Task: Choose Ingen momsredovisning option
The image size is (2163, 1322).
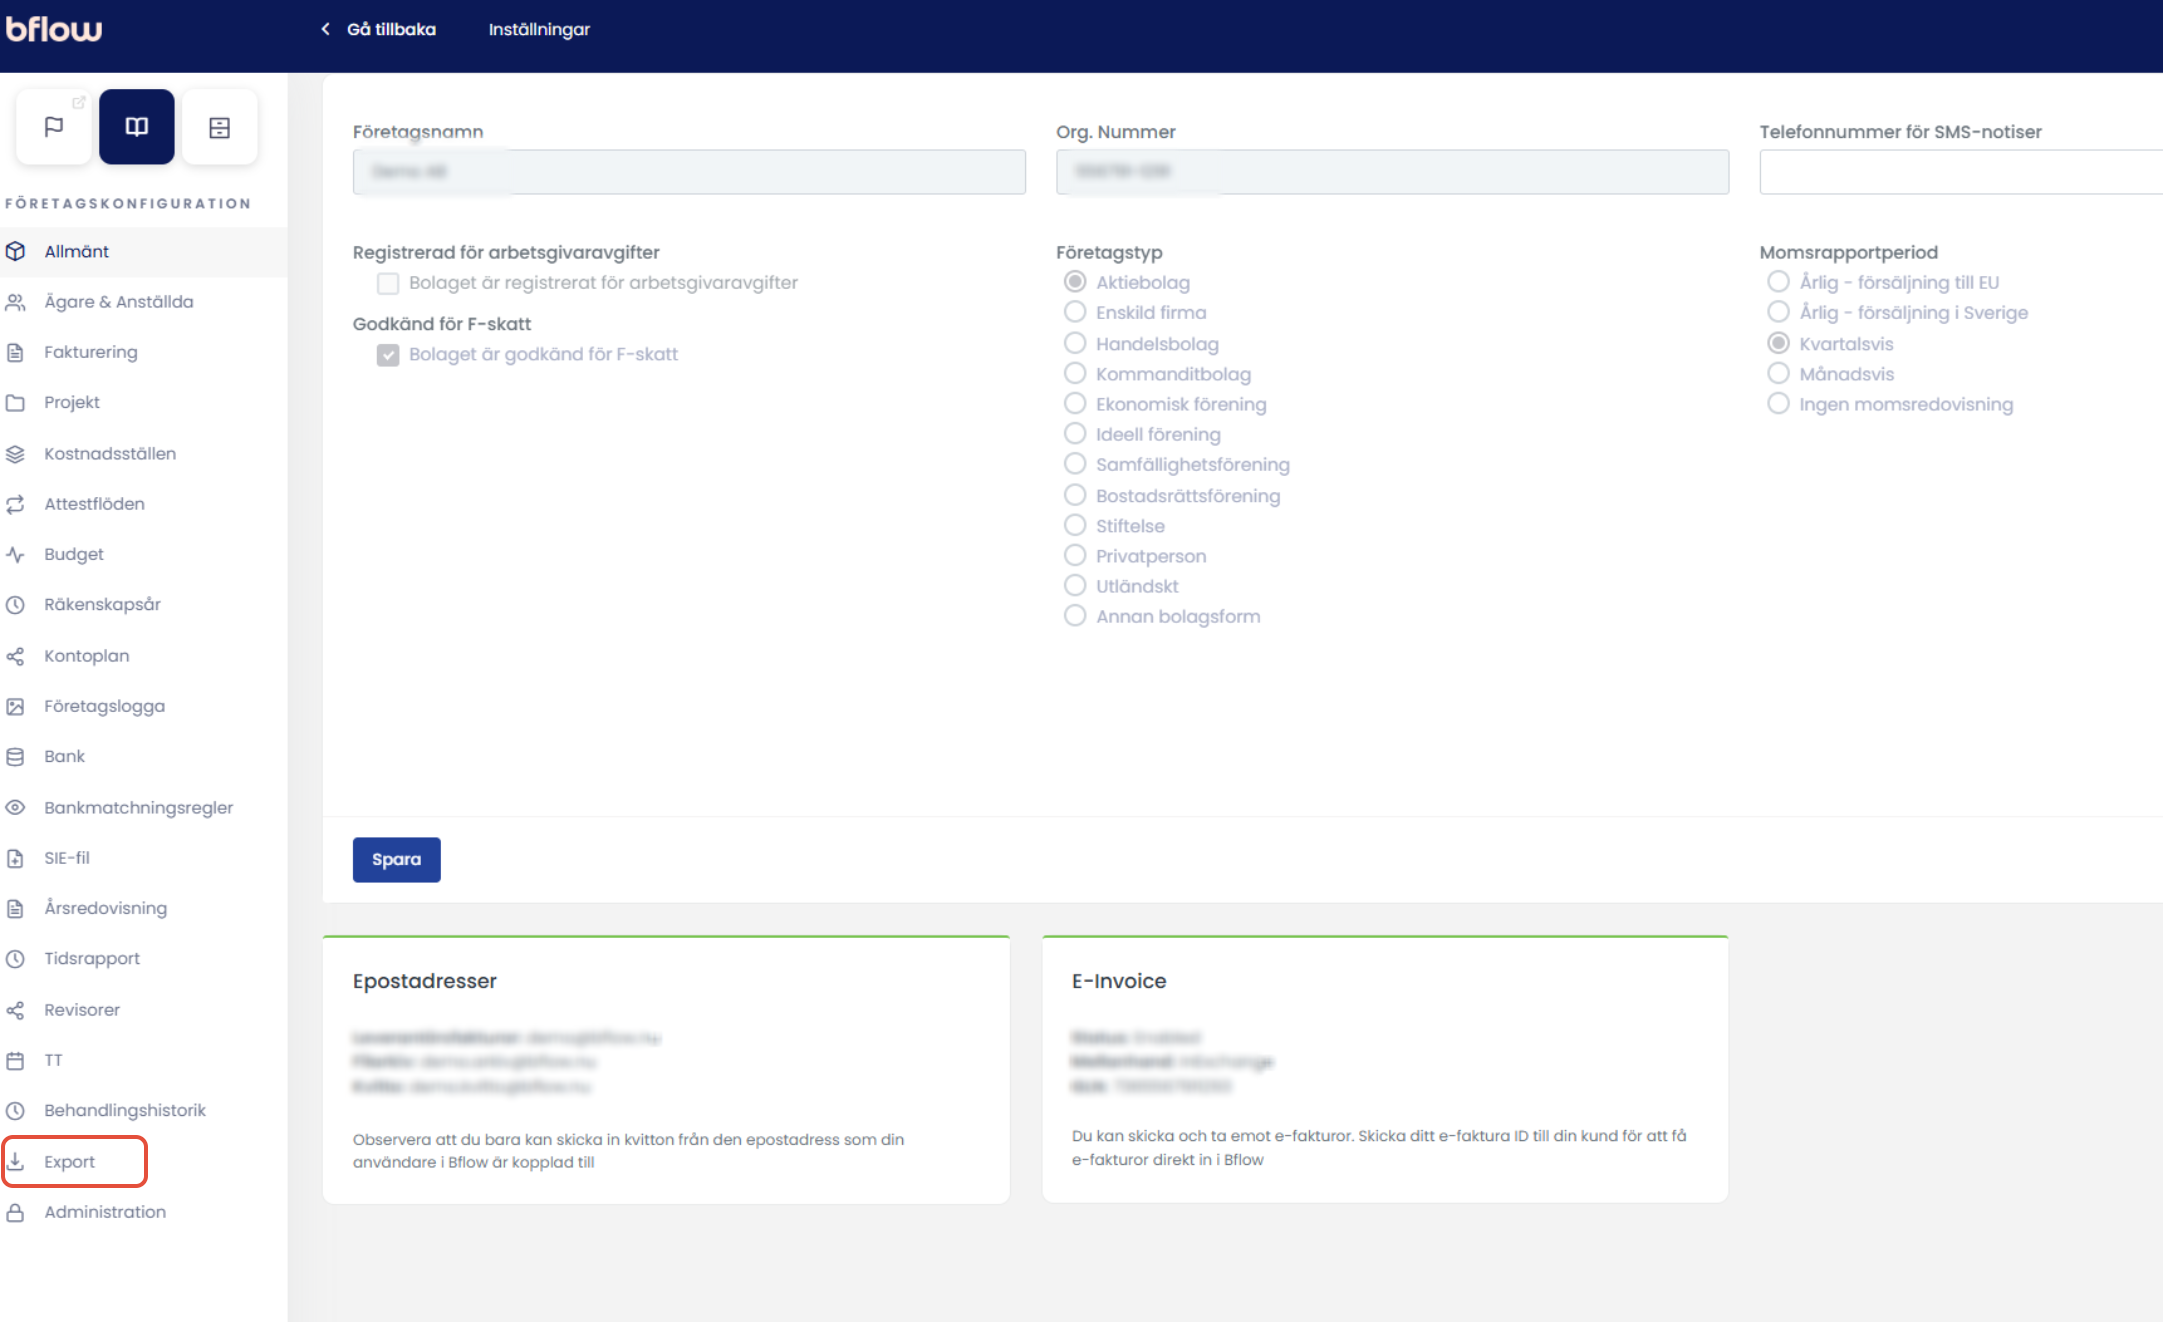Action: pos(1778,404)
